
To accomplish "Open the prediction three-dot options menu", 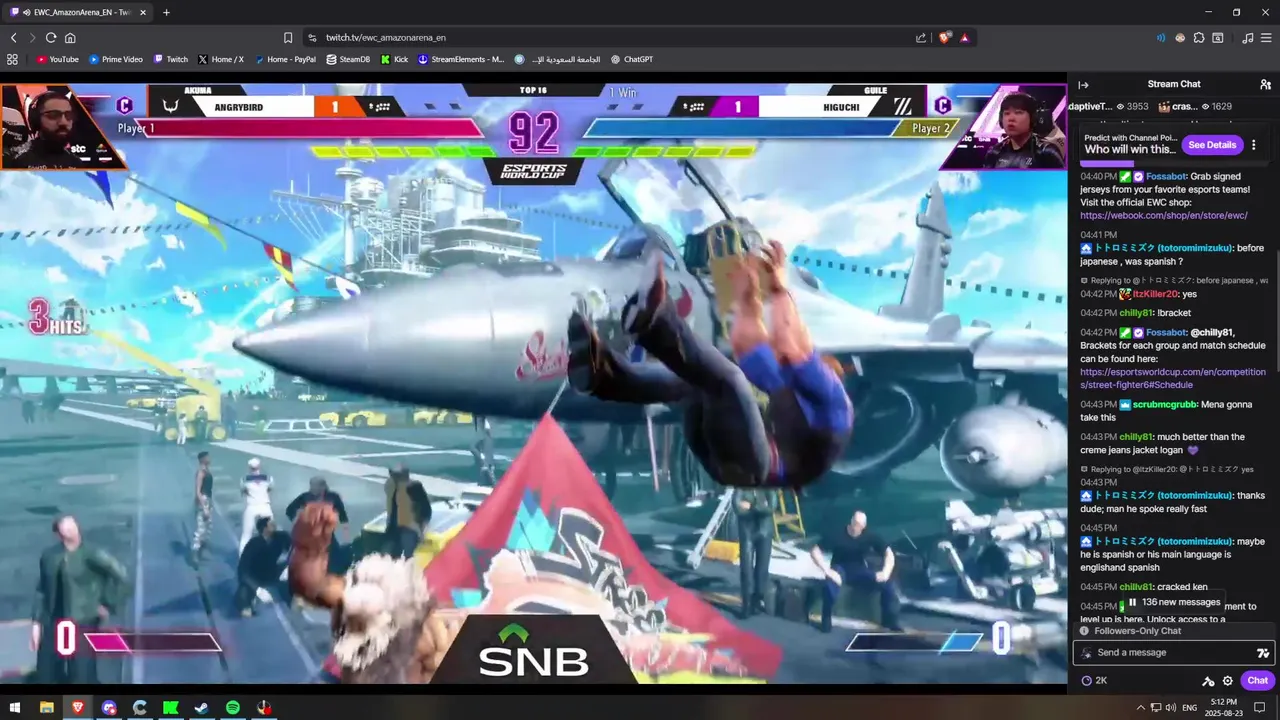I will point(1253,145).
